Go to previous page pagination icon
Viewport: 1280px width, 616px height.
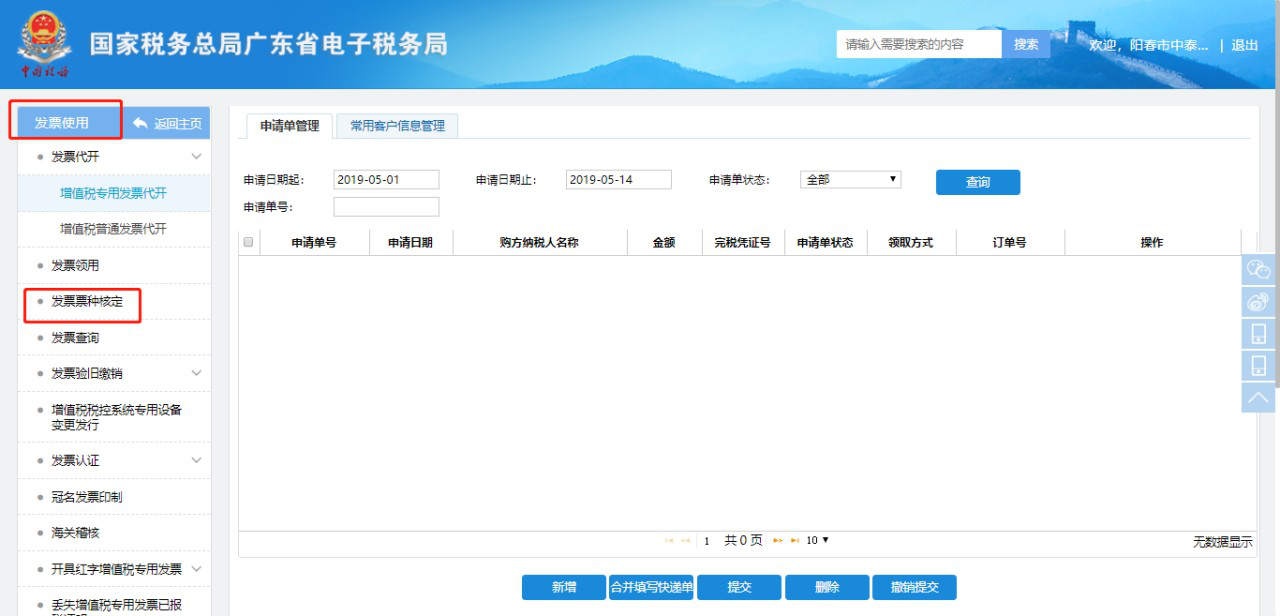(x=685, y=541)
